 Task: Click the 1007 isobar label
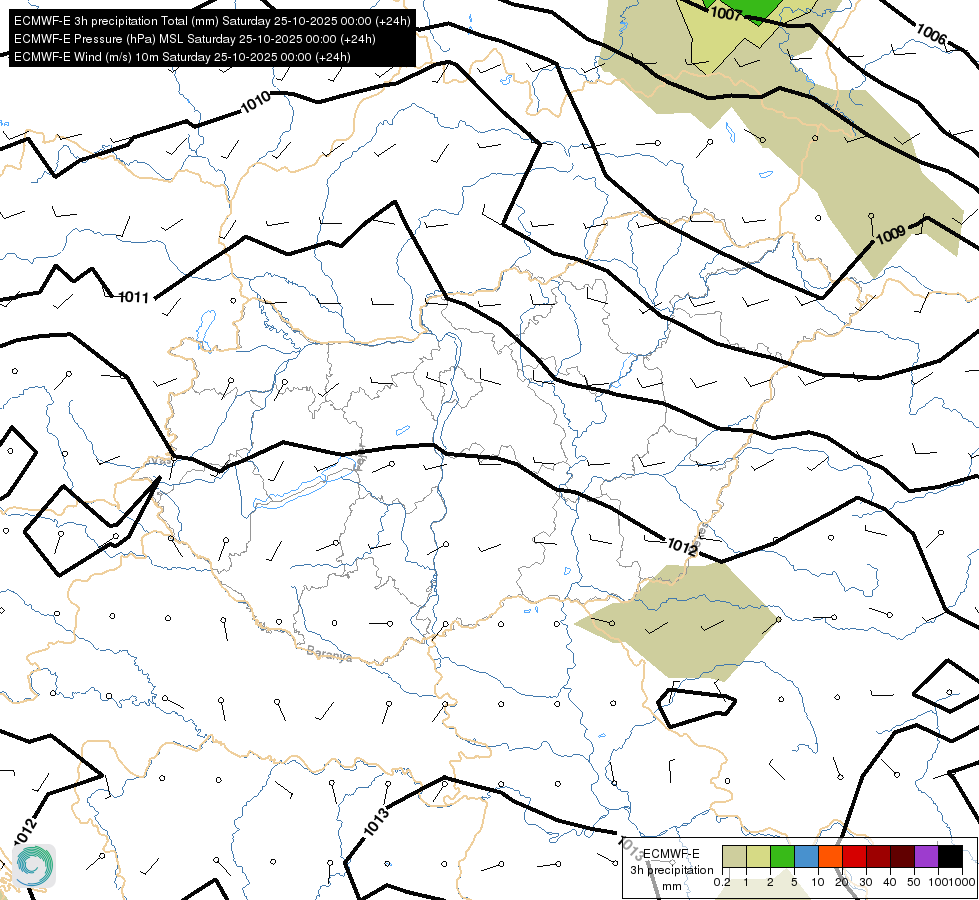tap(726, 13)
